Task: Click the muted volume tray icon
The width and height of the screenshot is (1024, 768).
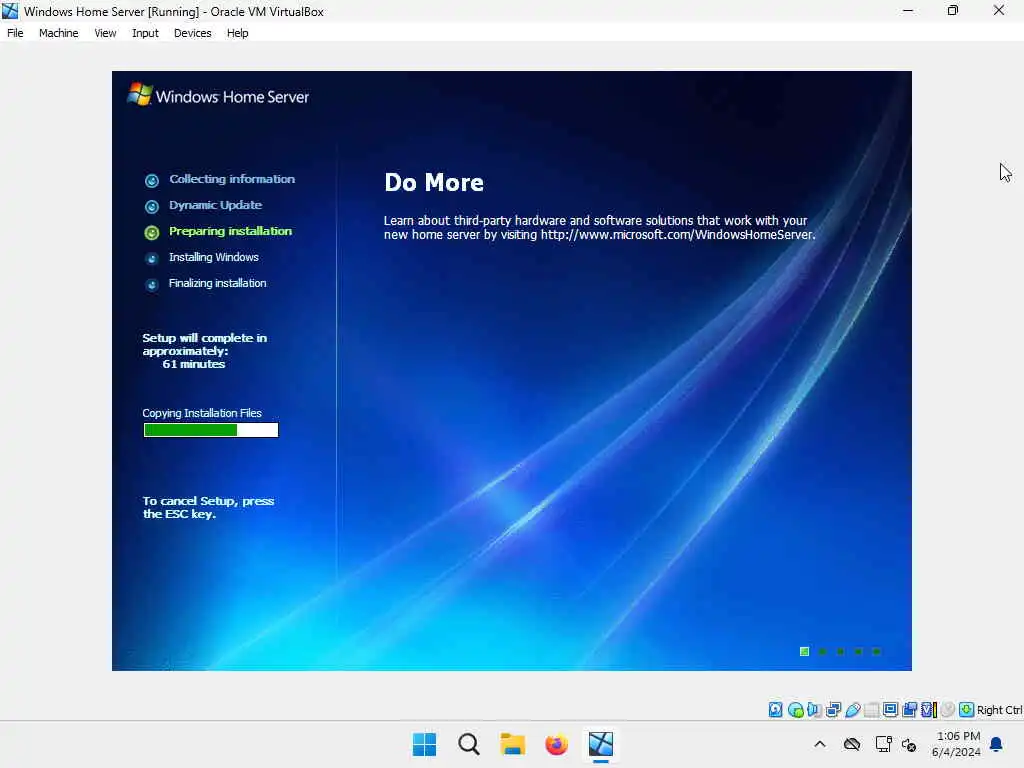Action: pyautogui.click(x=909, y=744)
